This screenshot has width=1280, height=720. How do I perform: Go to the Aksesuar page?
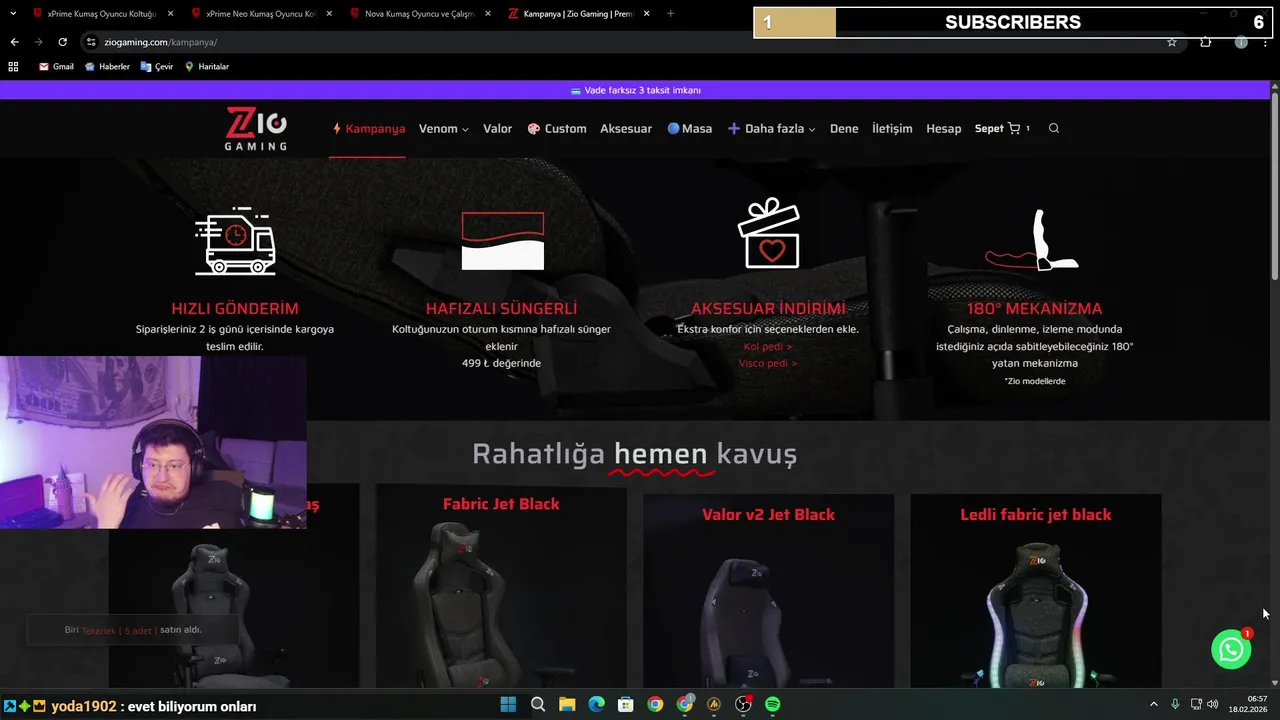(x=626, y=128)
